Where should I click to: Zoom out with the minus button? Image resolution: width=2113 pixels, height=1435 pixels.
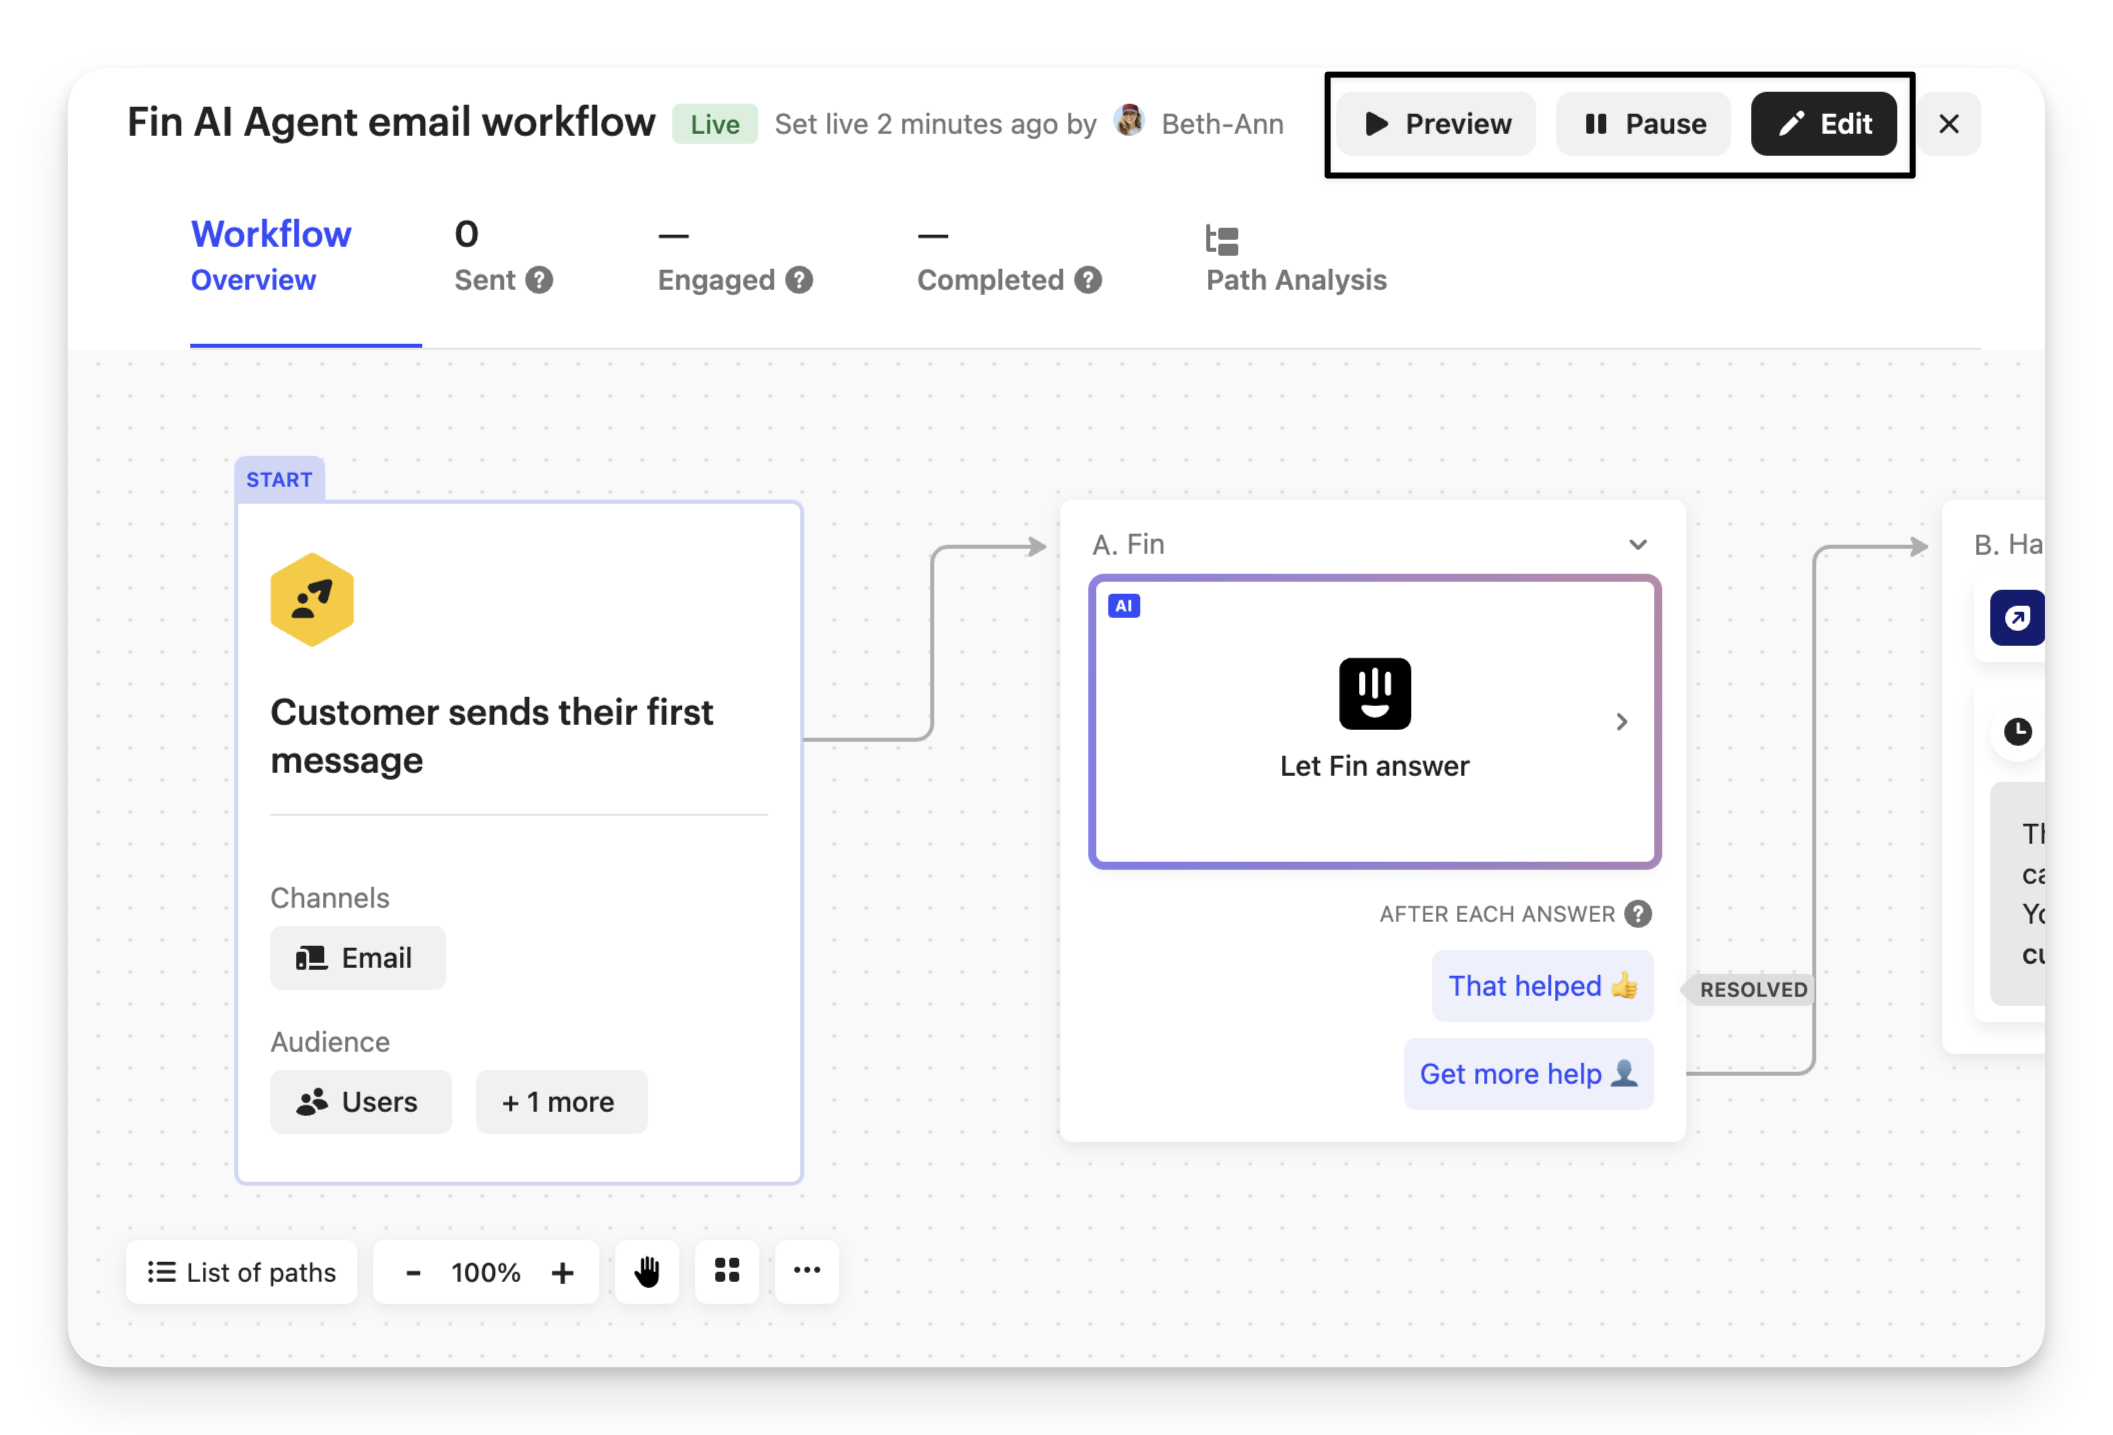click(x=413, y=1273)
